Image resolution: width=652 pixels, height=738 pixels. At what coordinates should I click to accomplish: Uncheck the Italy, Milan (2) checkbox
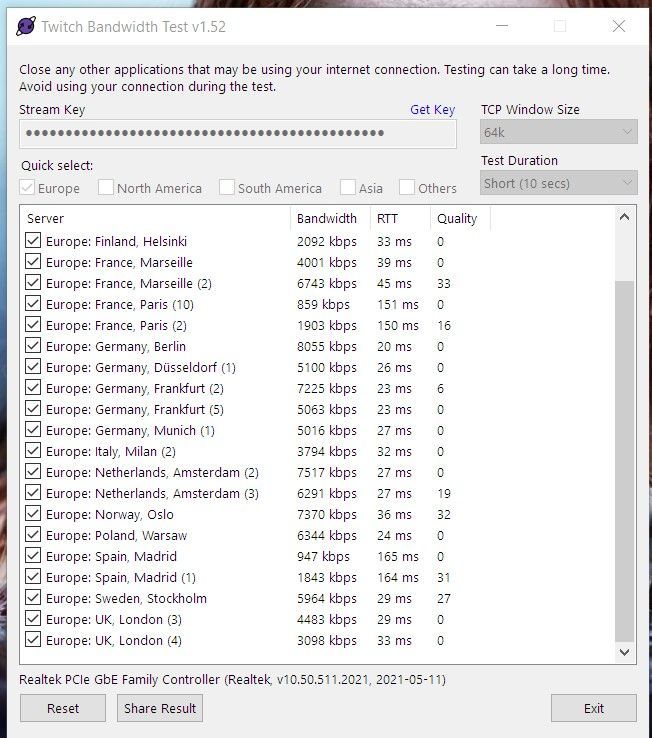pos(33,451)
